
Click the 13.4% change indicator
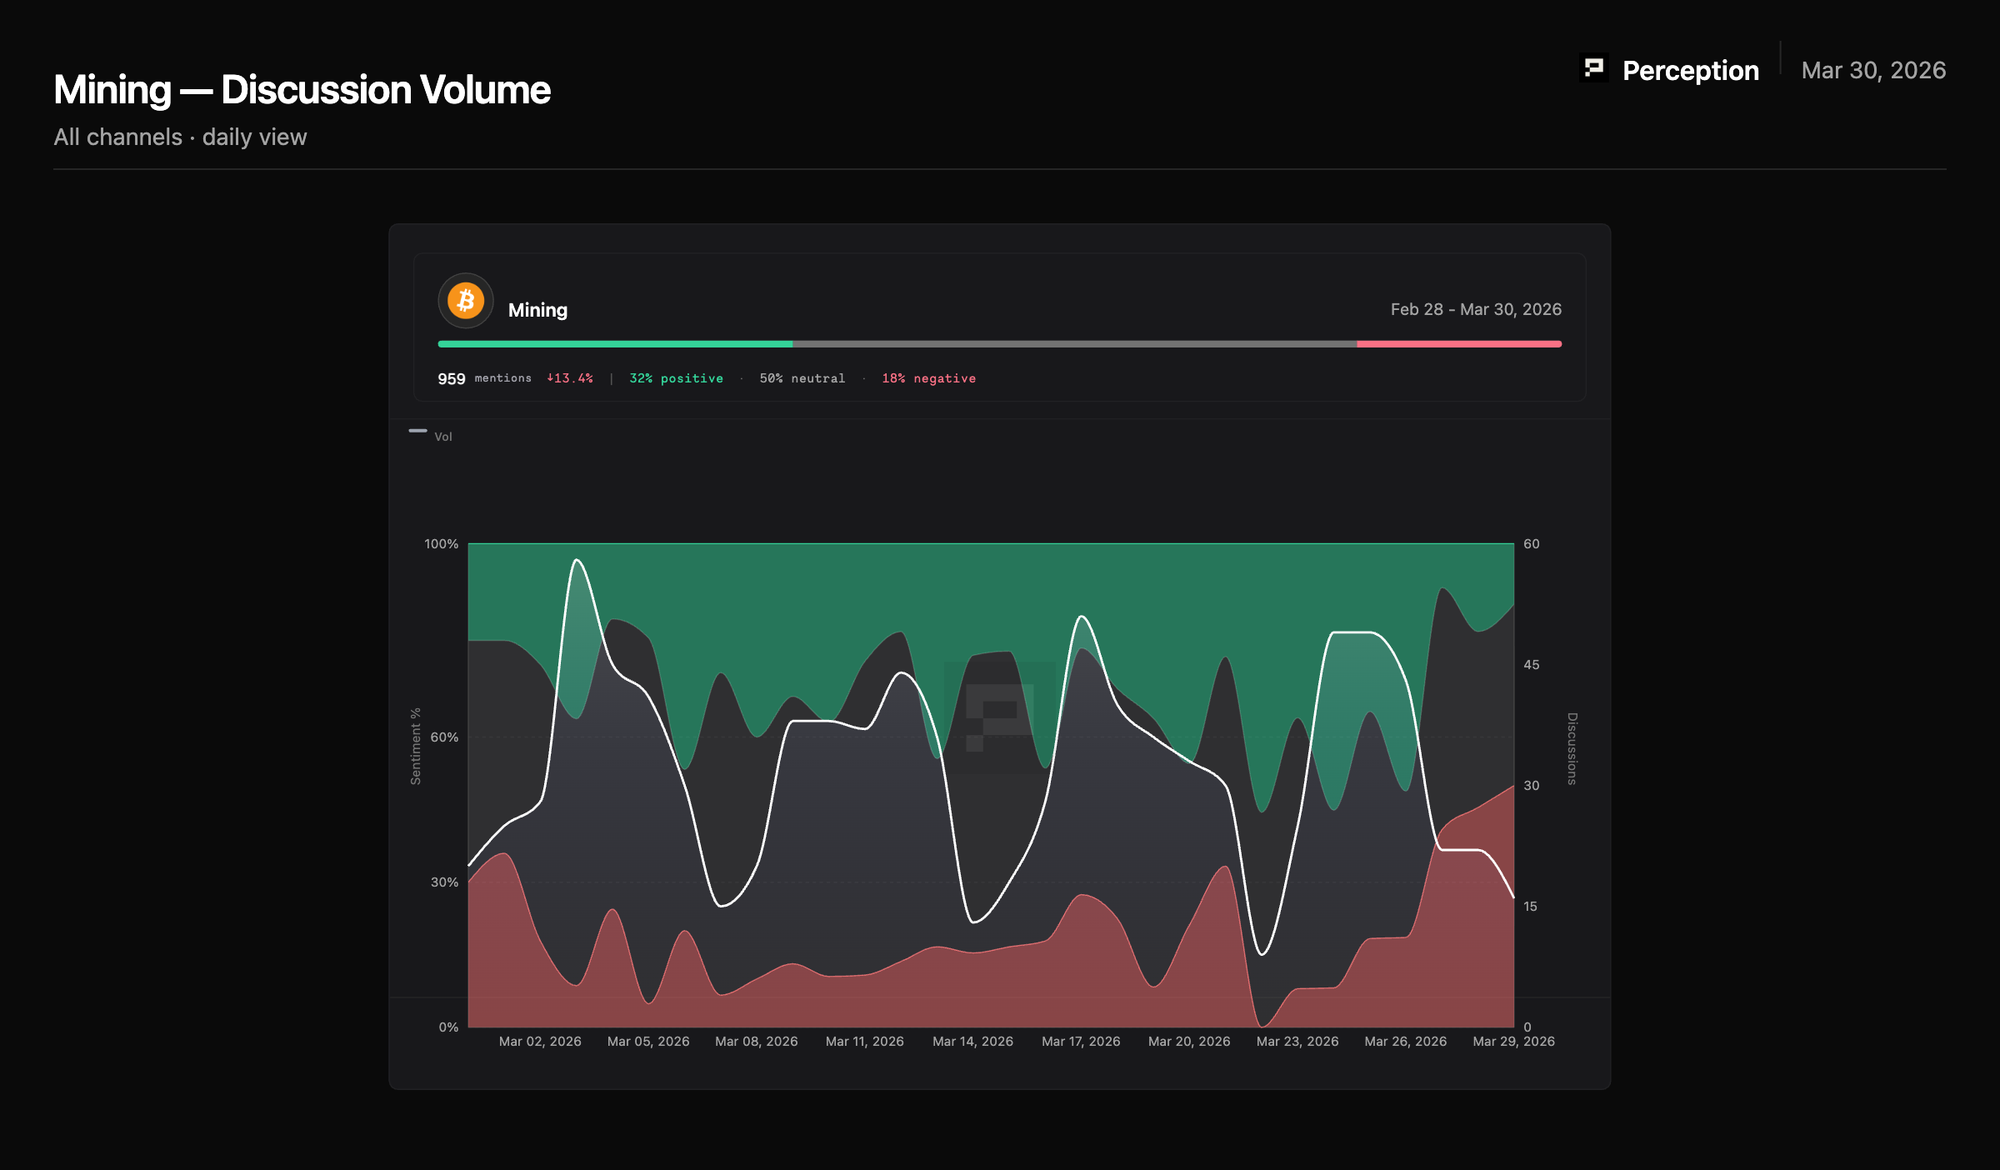[570, 379]
